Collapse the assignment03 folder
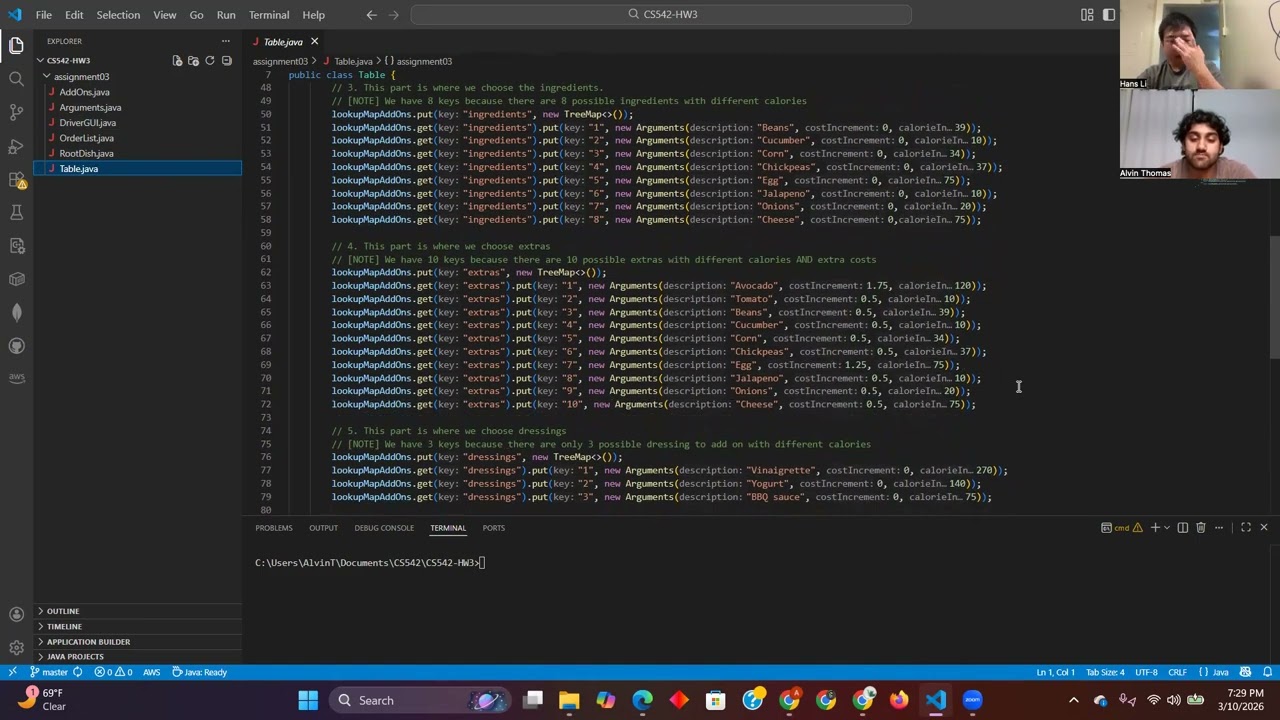This screenshot has height=720, width=1280. [x=81, y=77]
